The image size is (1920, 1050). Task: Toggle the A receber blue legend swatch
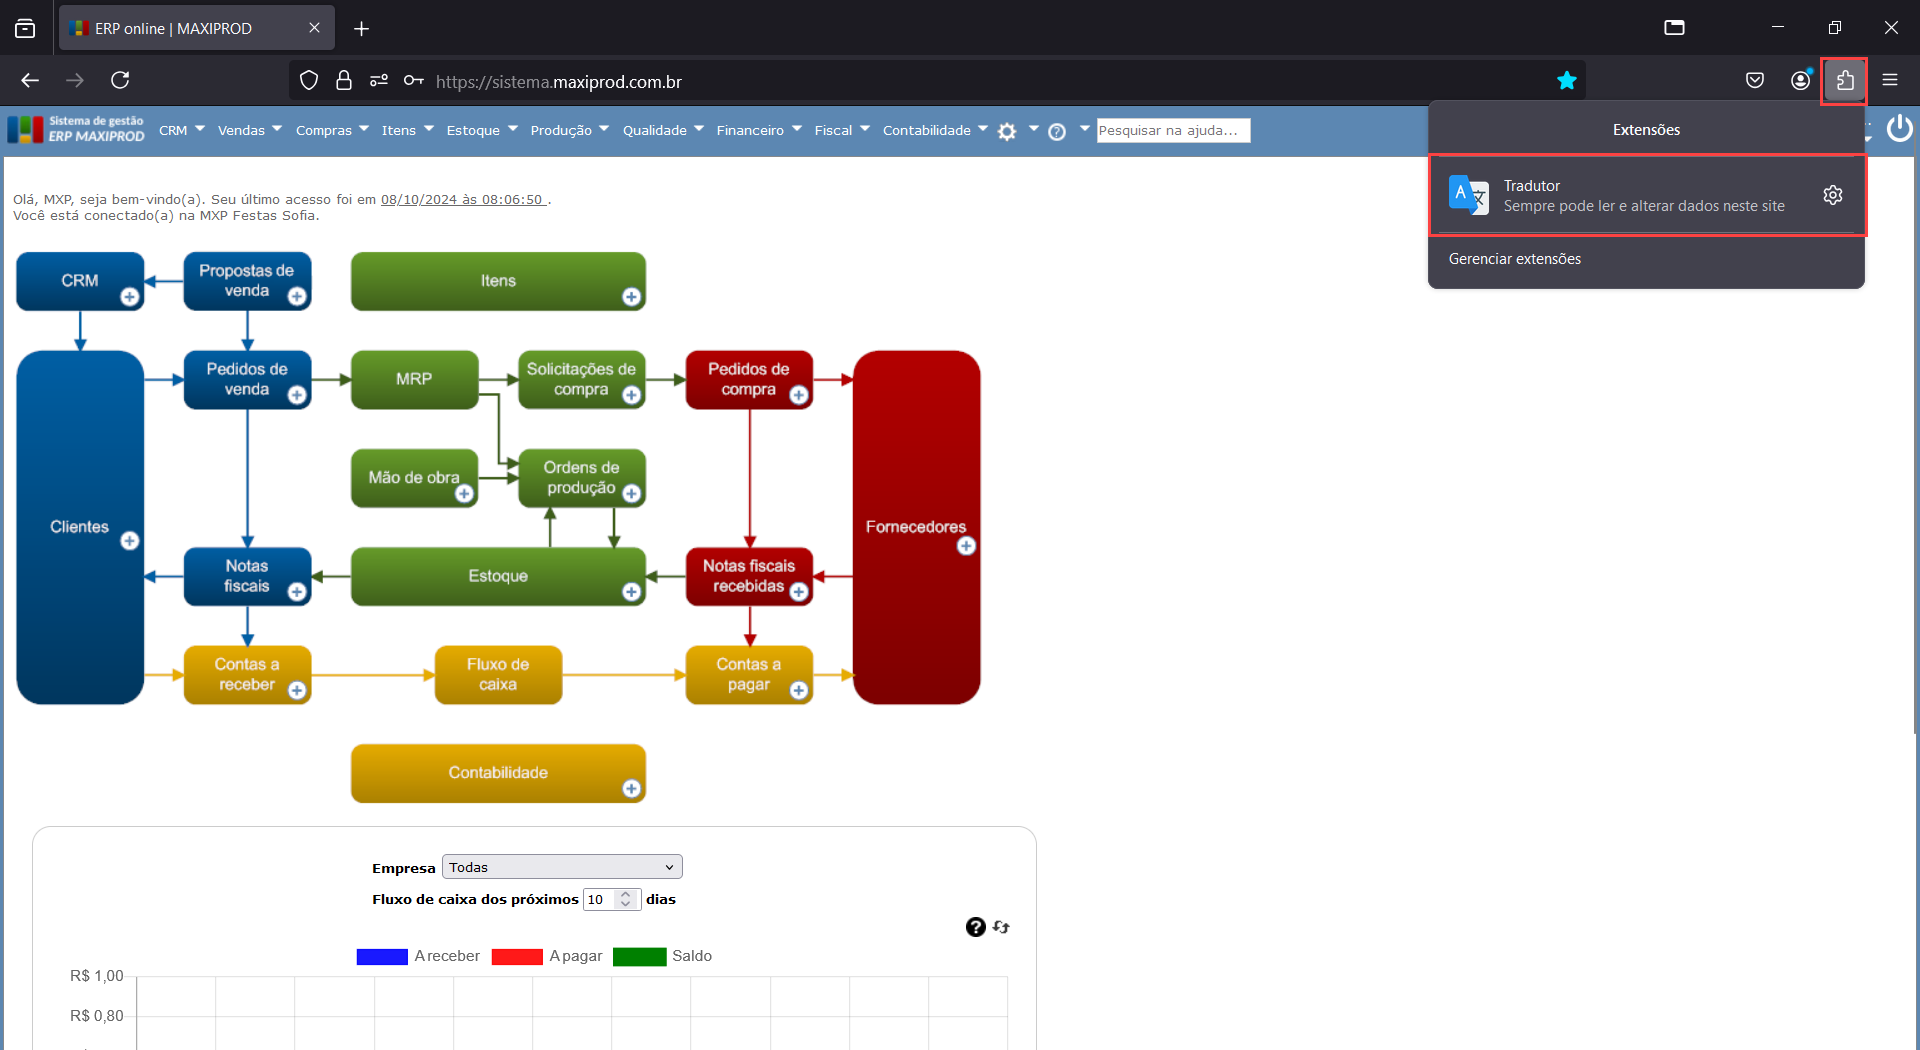382,957
